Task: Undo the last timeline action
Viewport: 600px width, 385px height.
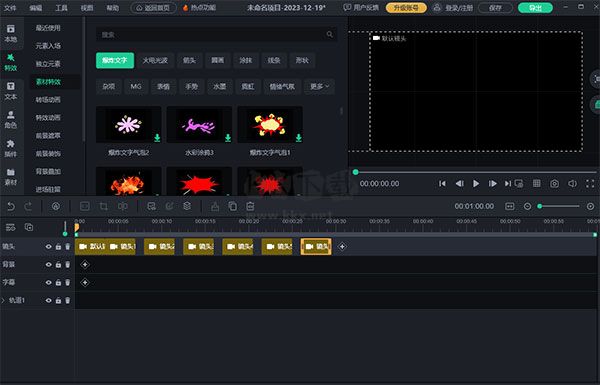Action: tap(11, 207)
